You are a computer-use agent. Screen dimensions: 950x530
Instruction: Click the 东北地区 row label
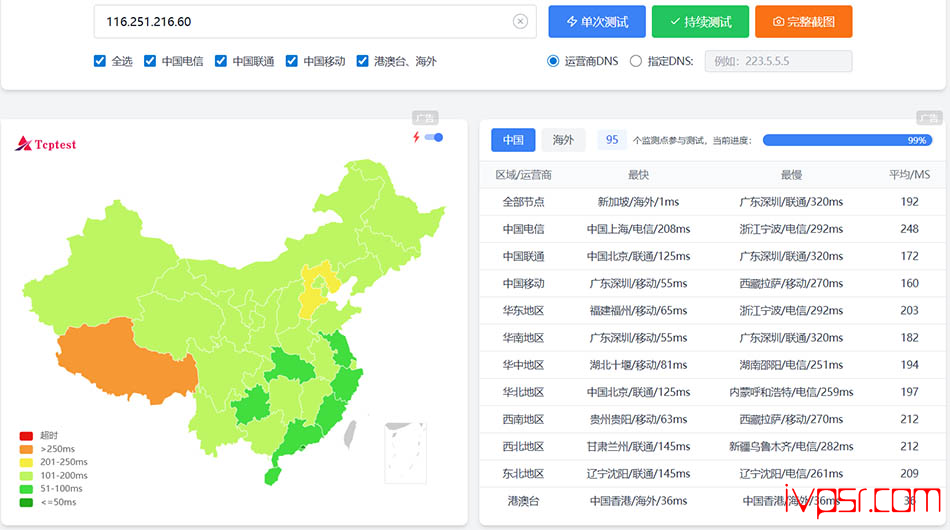523,474
